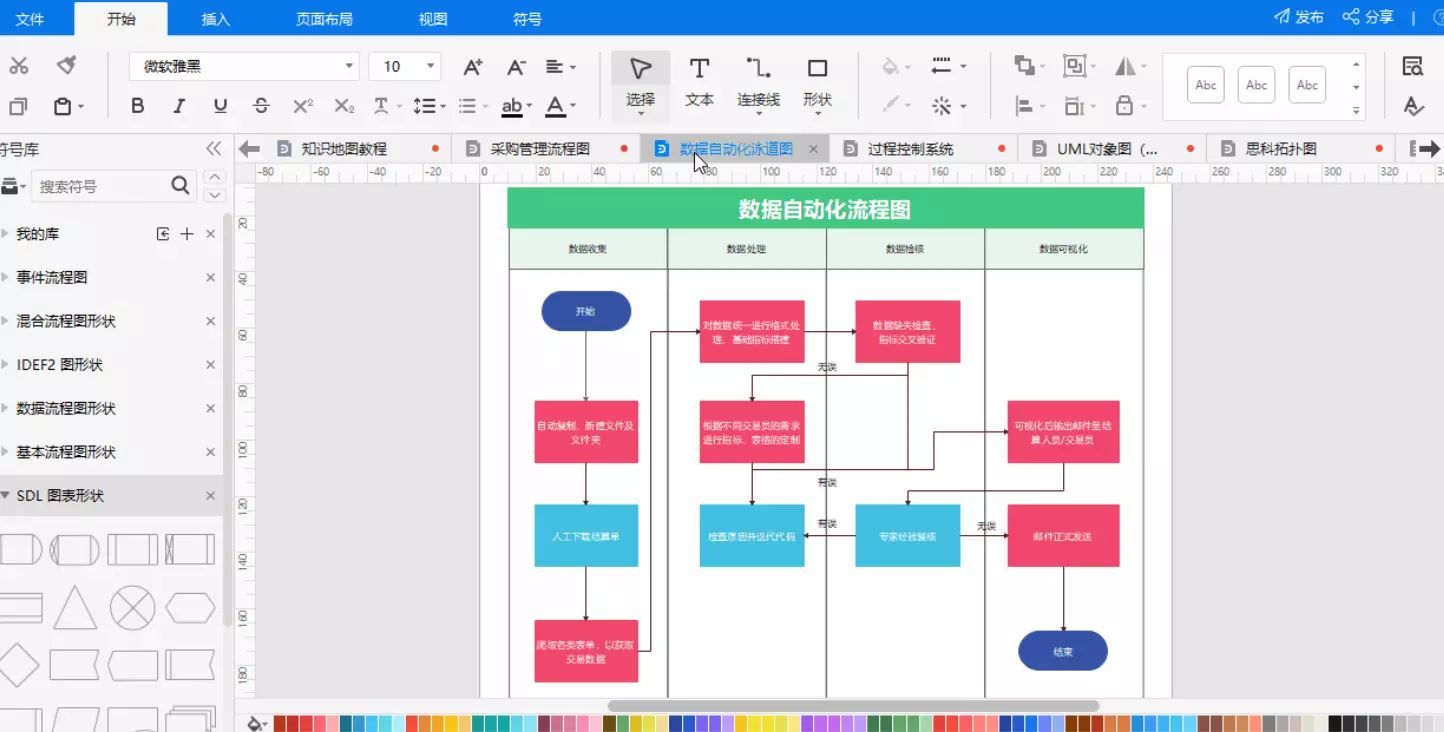This screenshot has width=1444, height=732.
Task: Click the increase font size icon
Action: [x=472, y=67]
